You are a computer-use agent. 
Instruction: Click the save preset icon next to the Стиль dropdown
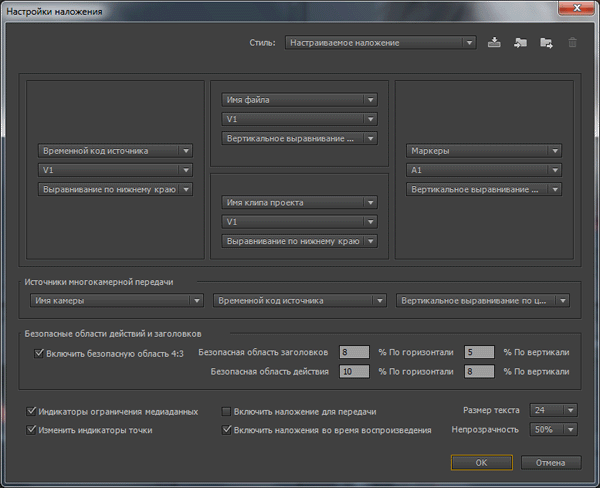click(x=494, y=42)
